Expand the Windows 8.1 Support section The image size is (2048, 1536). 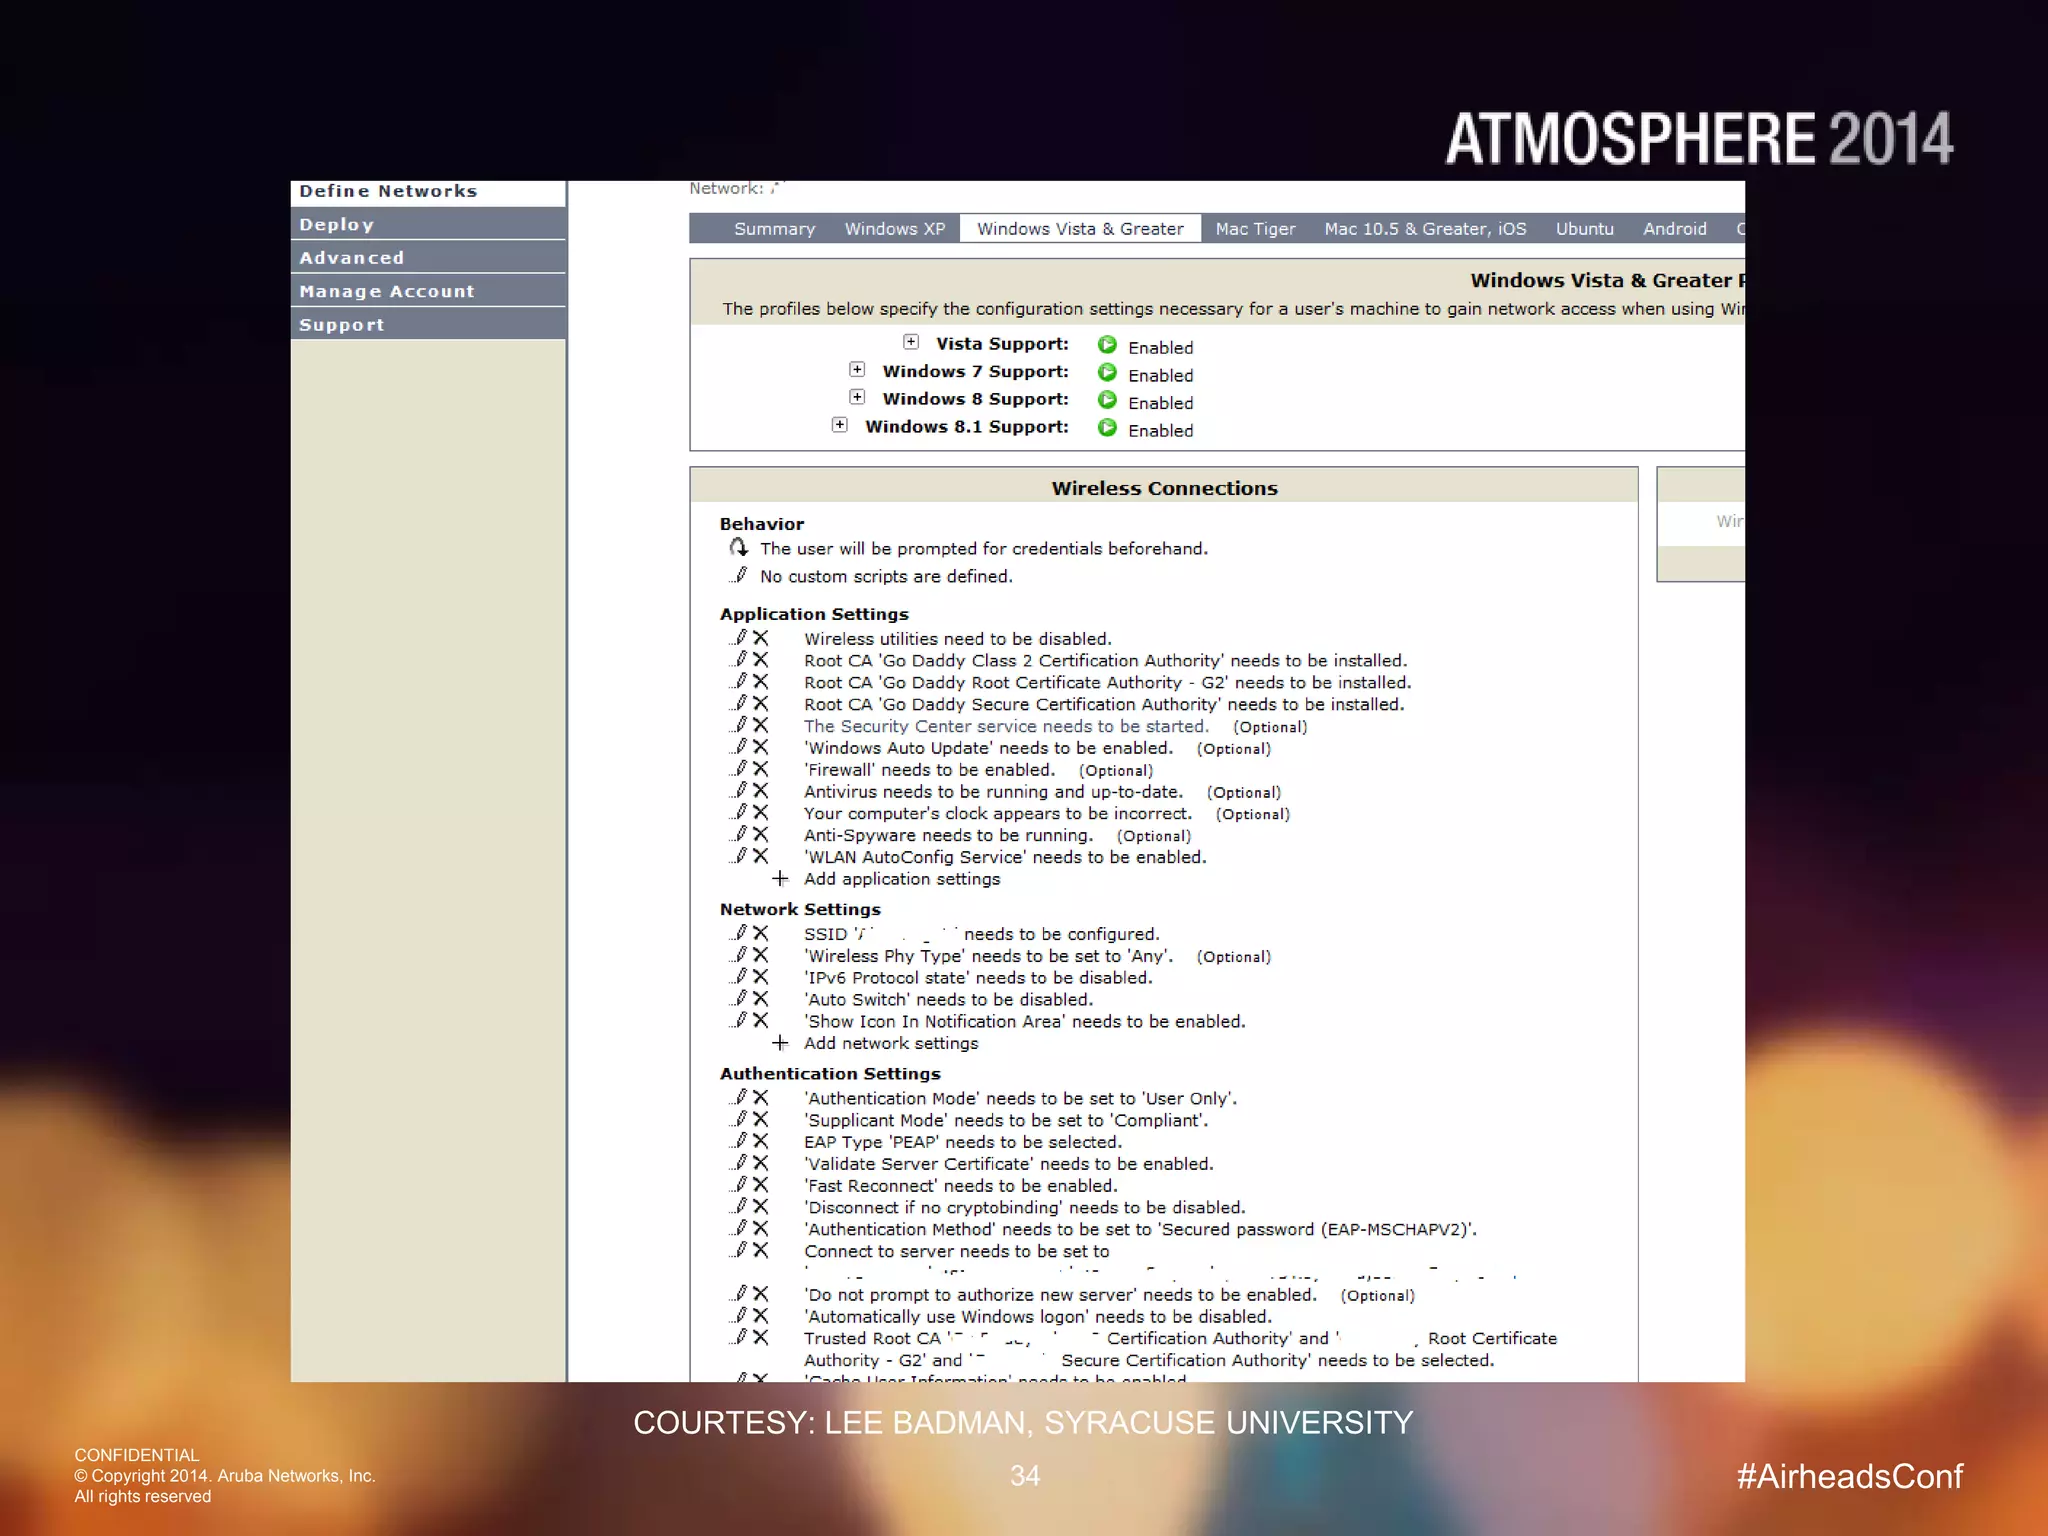pyautogui.click(x=840, y=425)
